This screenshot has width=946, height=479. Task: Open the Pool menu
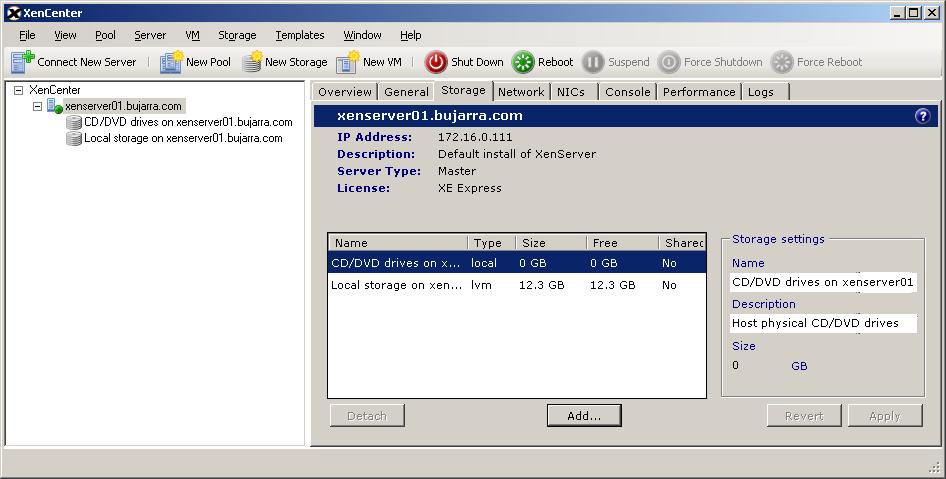(x=105, y=35)
